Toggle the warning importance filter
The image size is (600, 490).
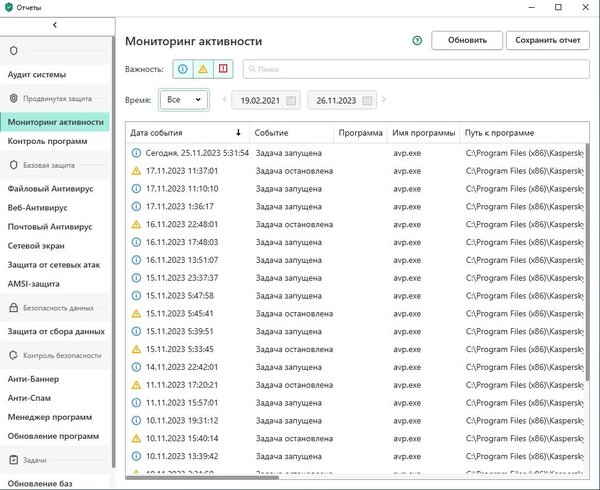point(202,70)
